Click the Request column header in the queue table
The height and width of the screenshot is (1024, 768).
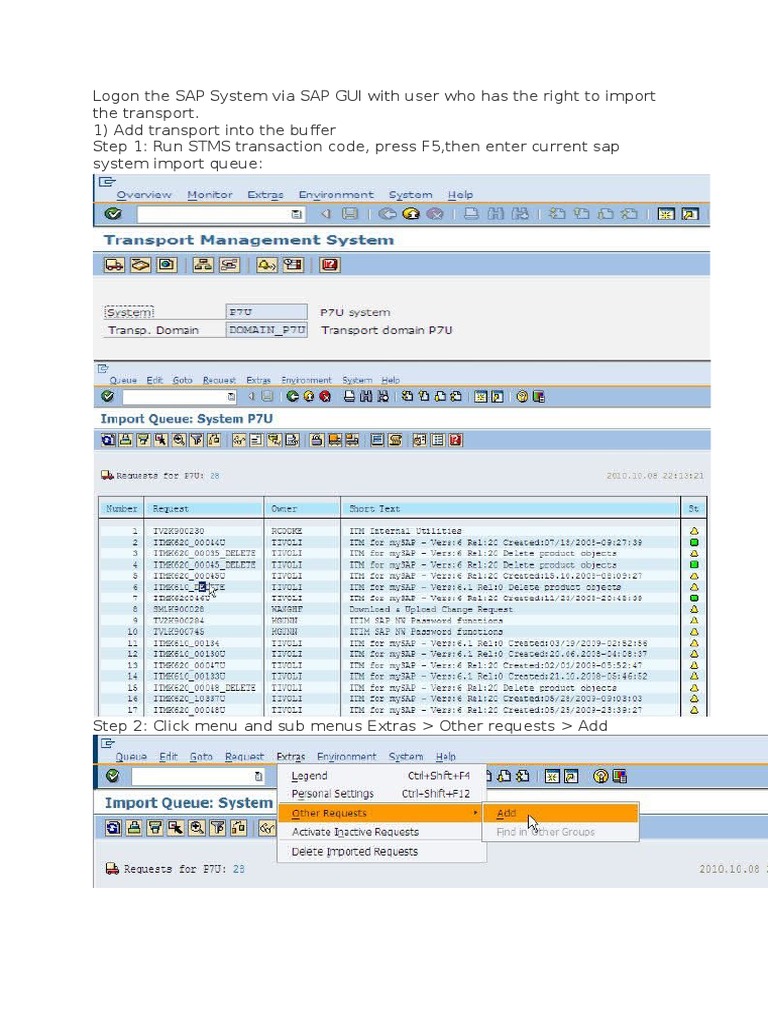coord(171,508)
